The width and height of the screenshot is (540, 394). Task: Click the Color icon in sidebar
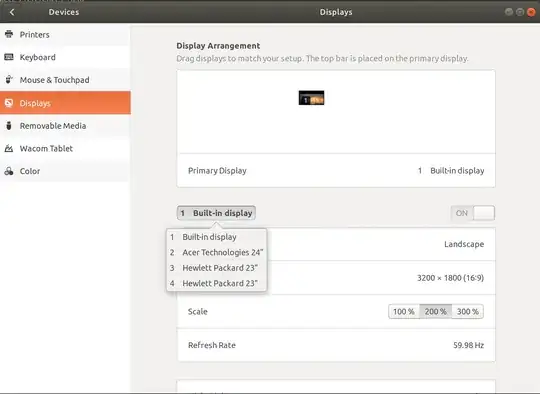point(9,171)
